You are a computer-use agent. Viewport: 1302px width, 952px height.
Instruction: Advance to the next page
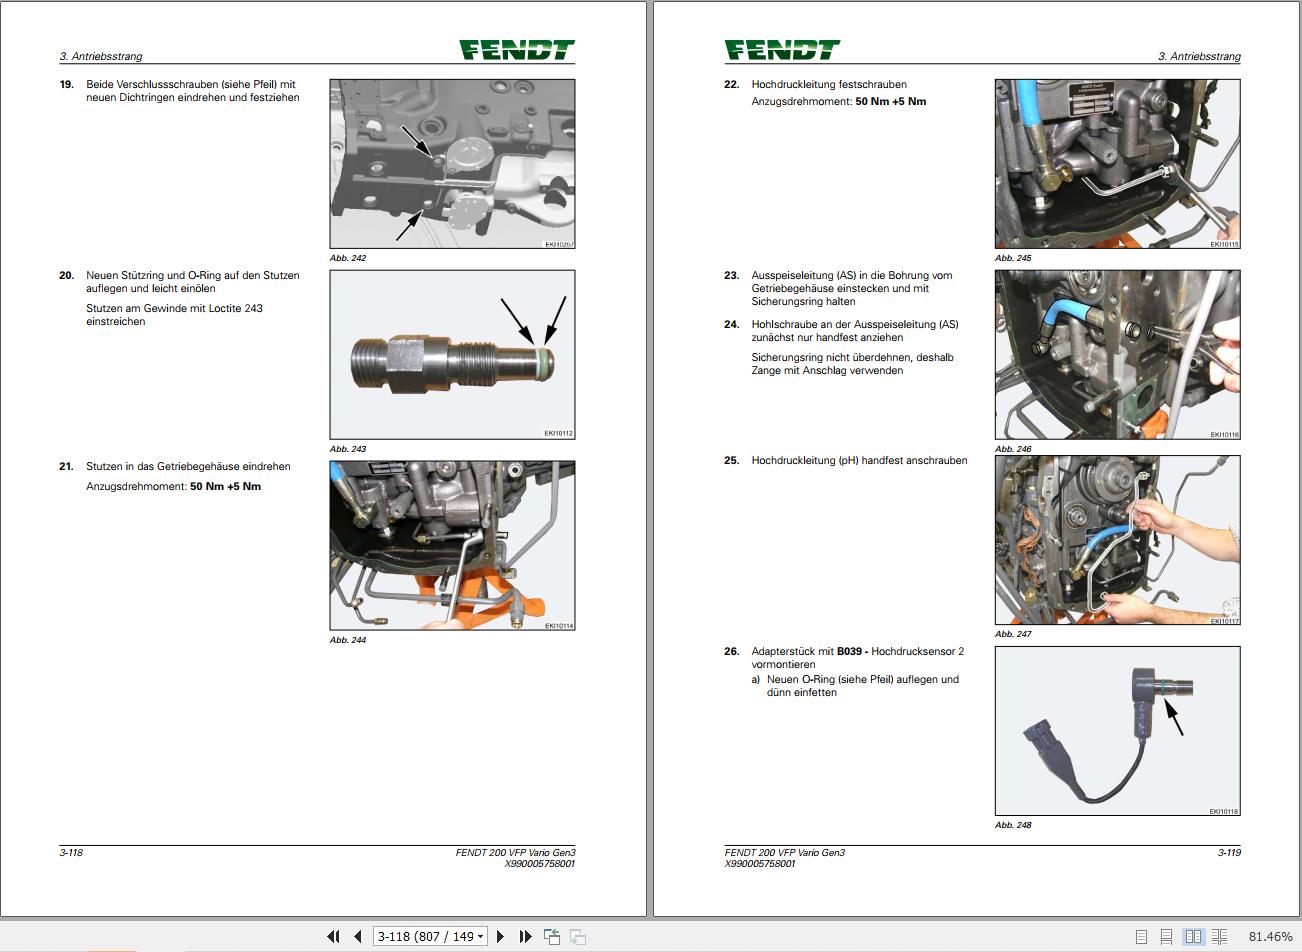502,936
